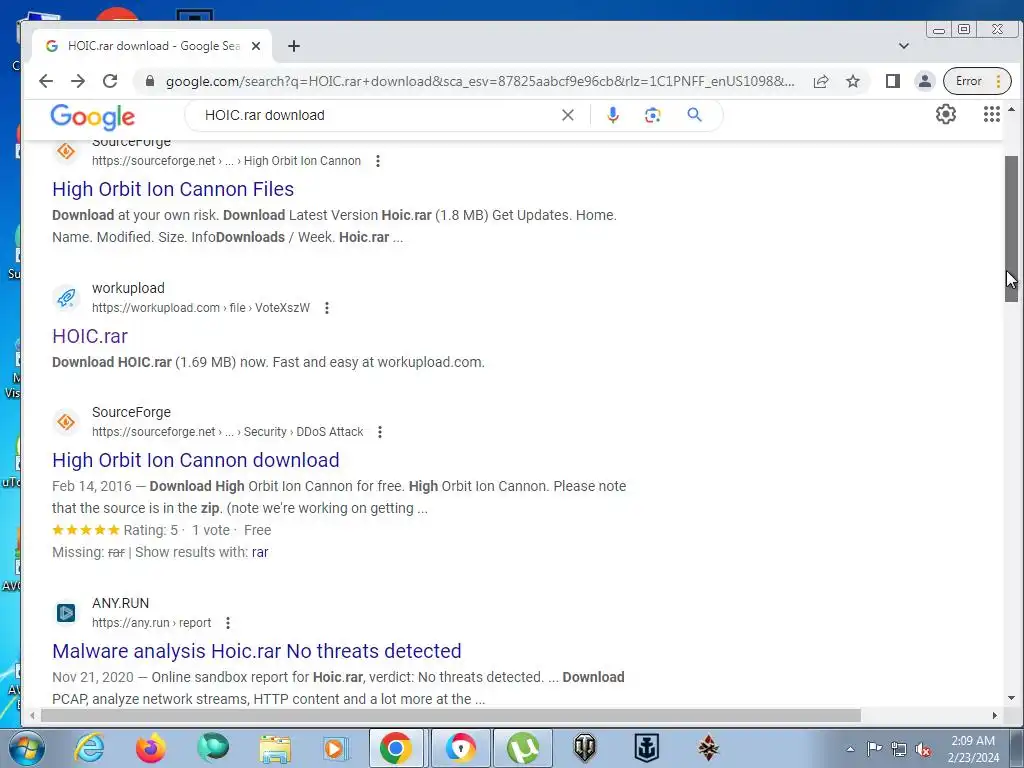
Task: Open World of Tanks taskbar icon
Action: click(x=584, y=748)
